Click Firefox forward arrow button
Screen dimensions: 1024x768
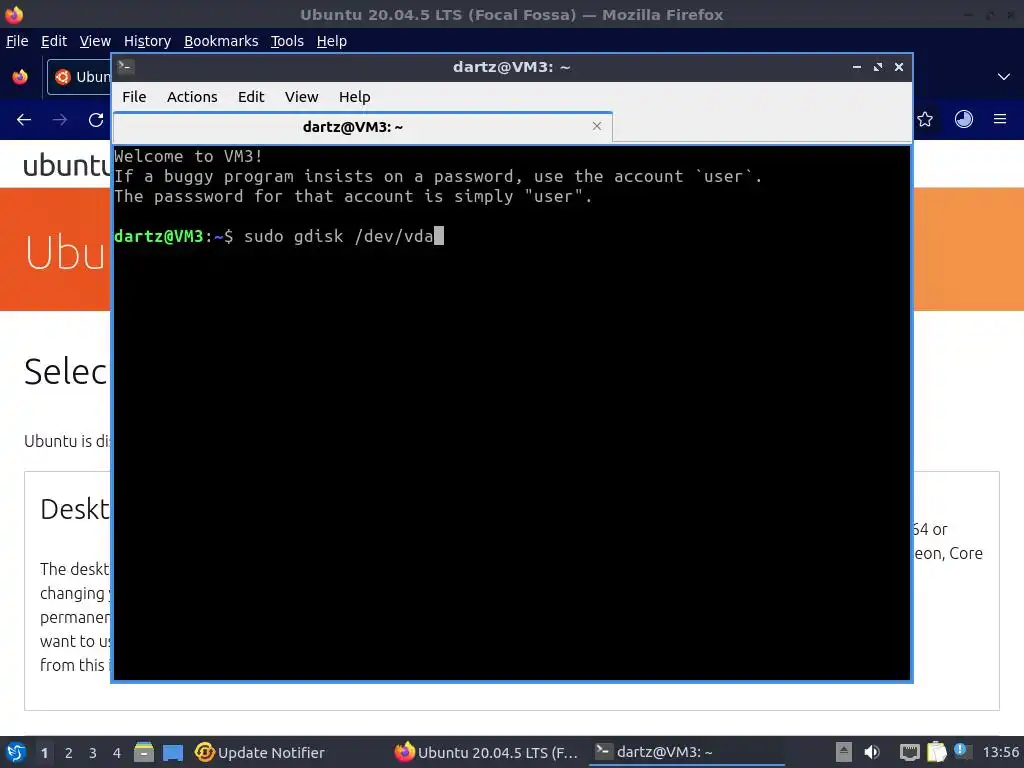click(x=60, y=120)
